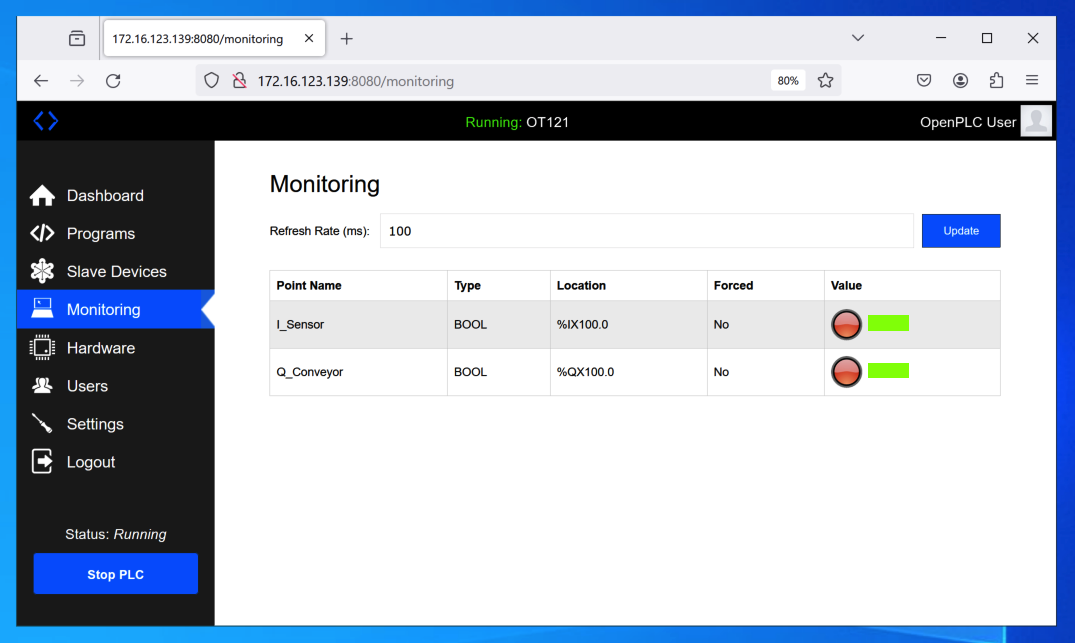The height and width of the screenshot is (643, 1075).
Task: Click the green bar in Q_Conveyor row
Action: click(x=888, y=371)
